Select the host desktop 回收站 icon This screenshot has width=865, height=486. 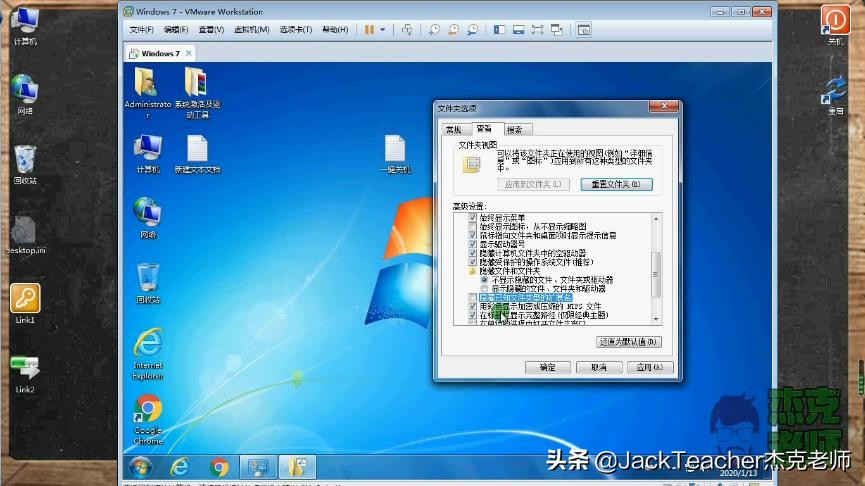click(25, 164)
